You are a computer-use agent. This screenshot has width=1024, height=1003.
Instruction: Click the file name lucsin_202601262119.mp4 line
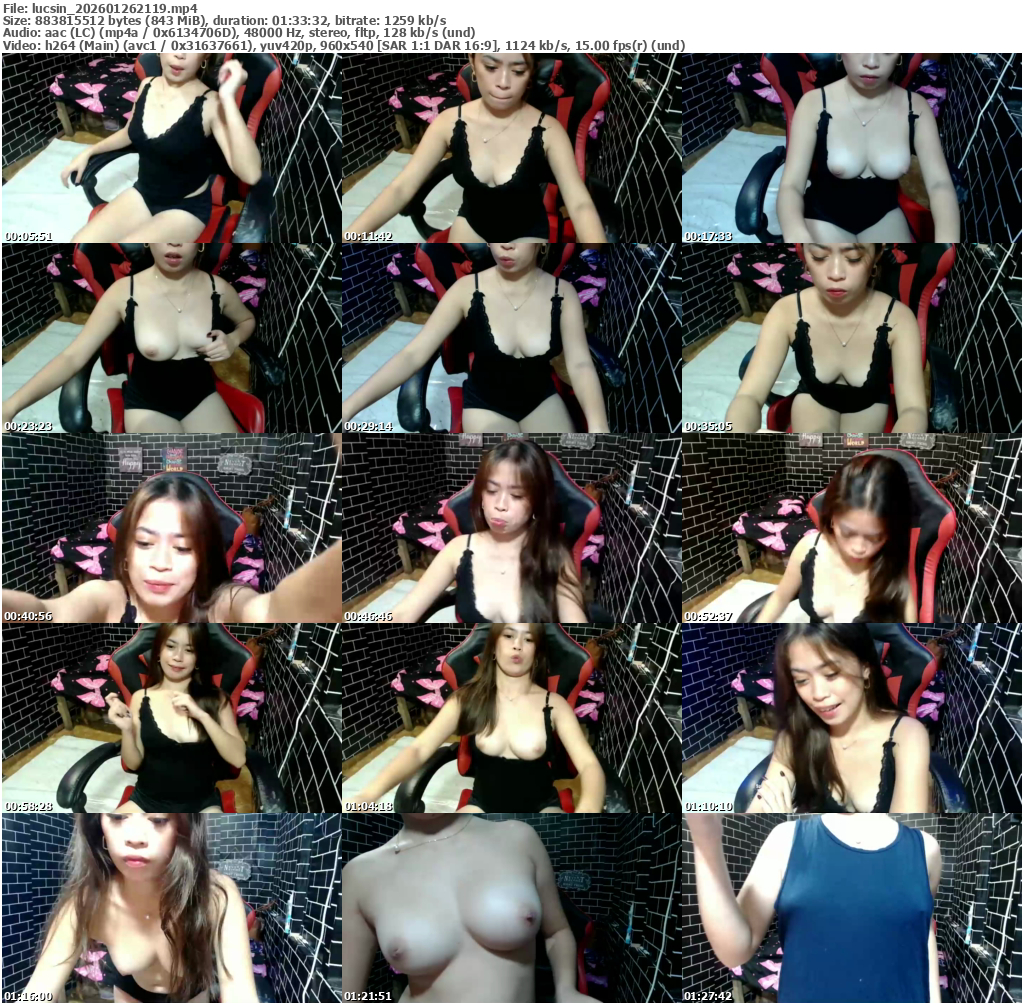(100, 8)
